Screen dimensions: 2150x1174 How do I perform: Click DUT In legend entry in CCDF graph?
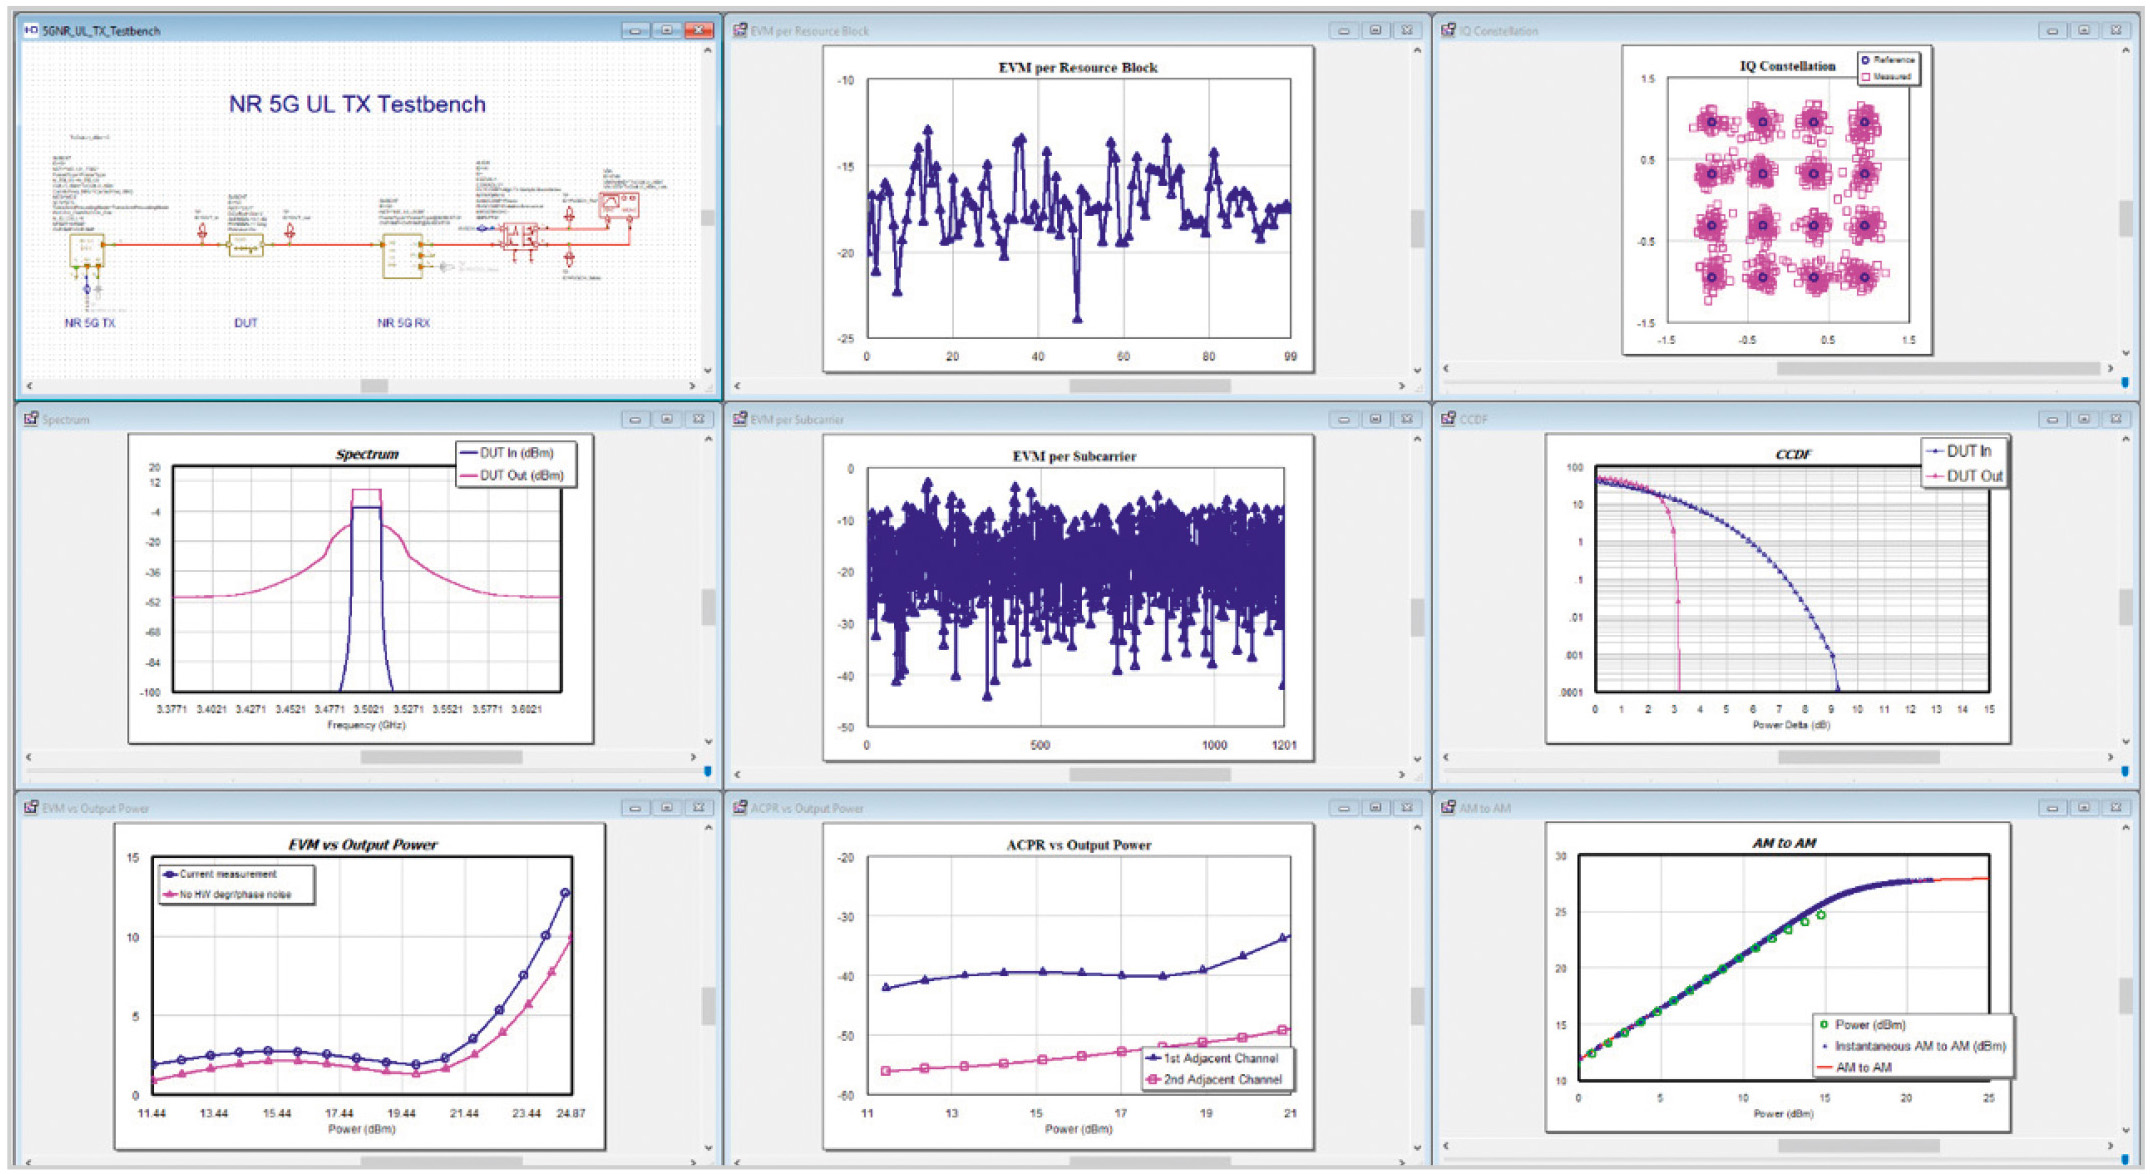pyautogui.click(x=1967, y=452)
